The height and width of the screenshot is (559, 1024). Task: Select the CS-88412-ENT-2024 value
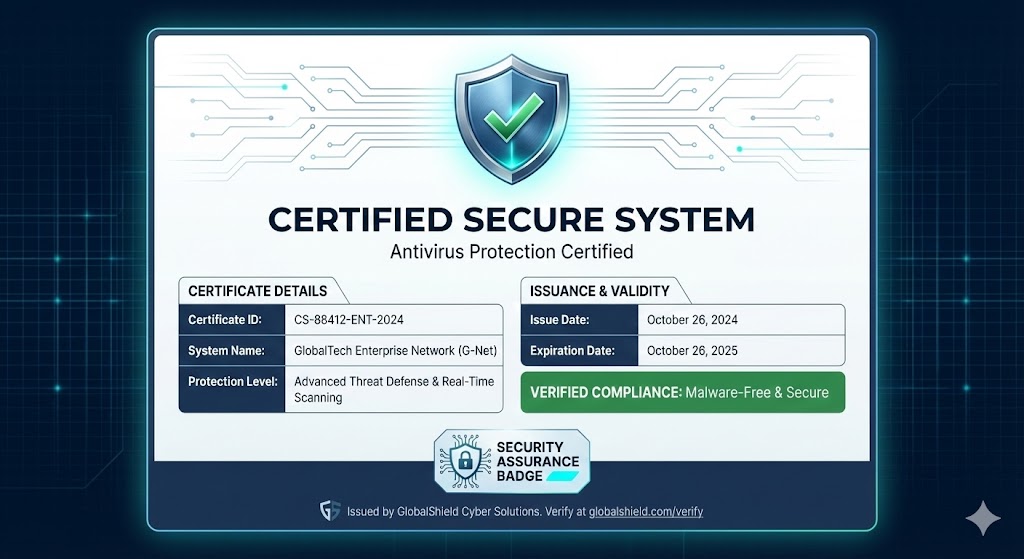349,320
